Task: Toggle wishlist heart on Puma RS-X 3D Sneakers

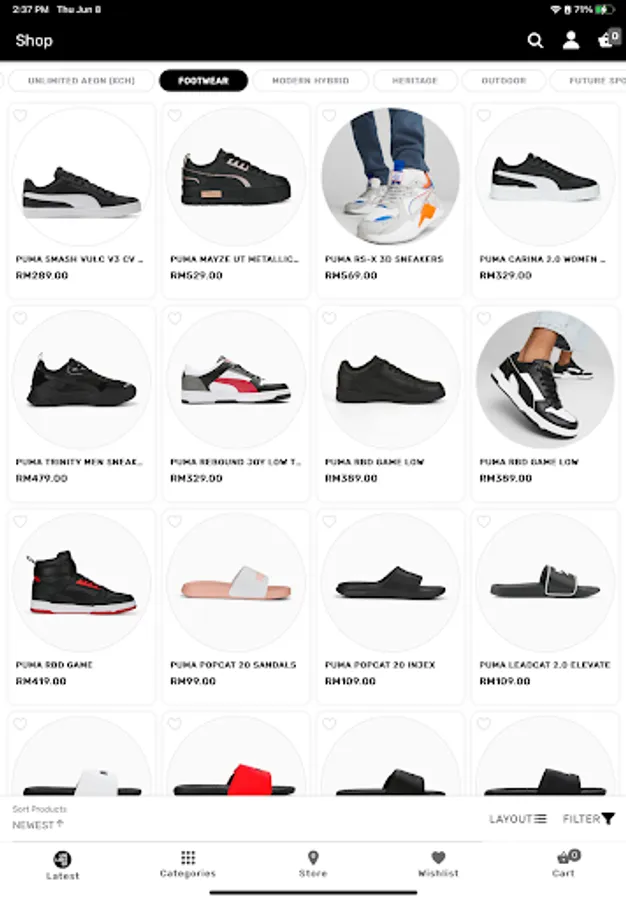Action: pyautogui.click(x=329, y=115)
